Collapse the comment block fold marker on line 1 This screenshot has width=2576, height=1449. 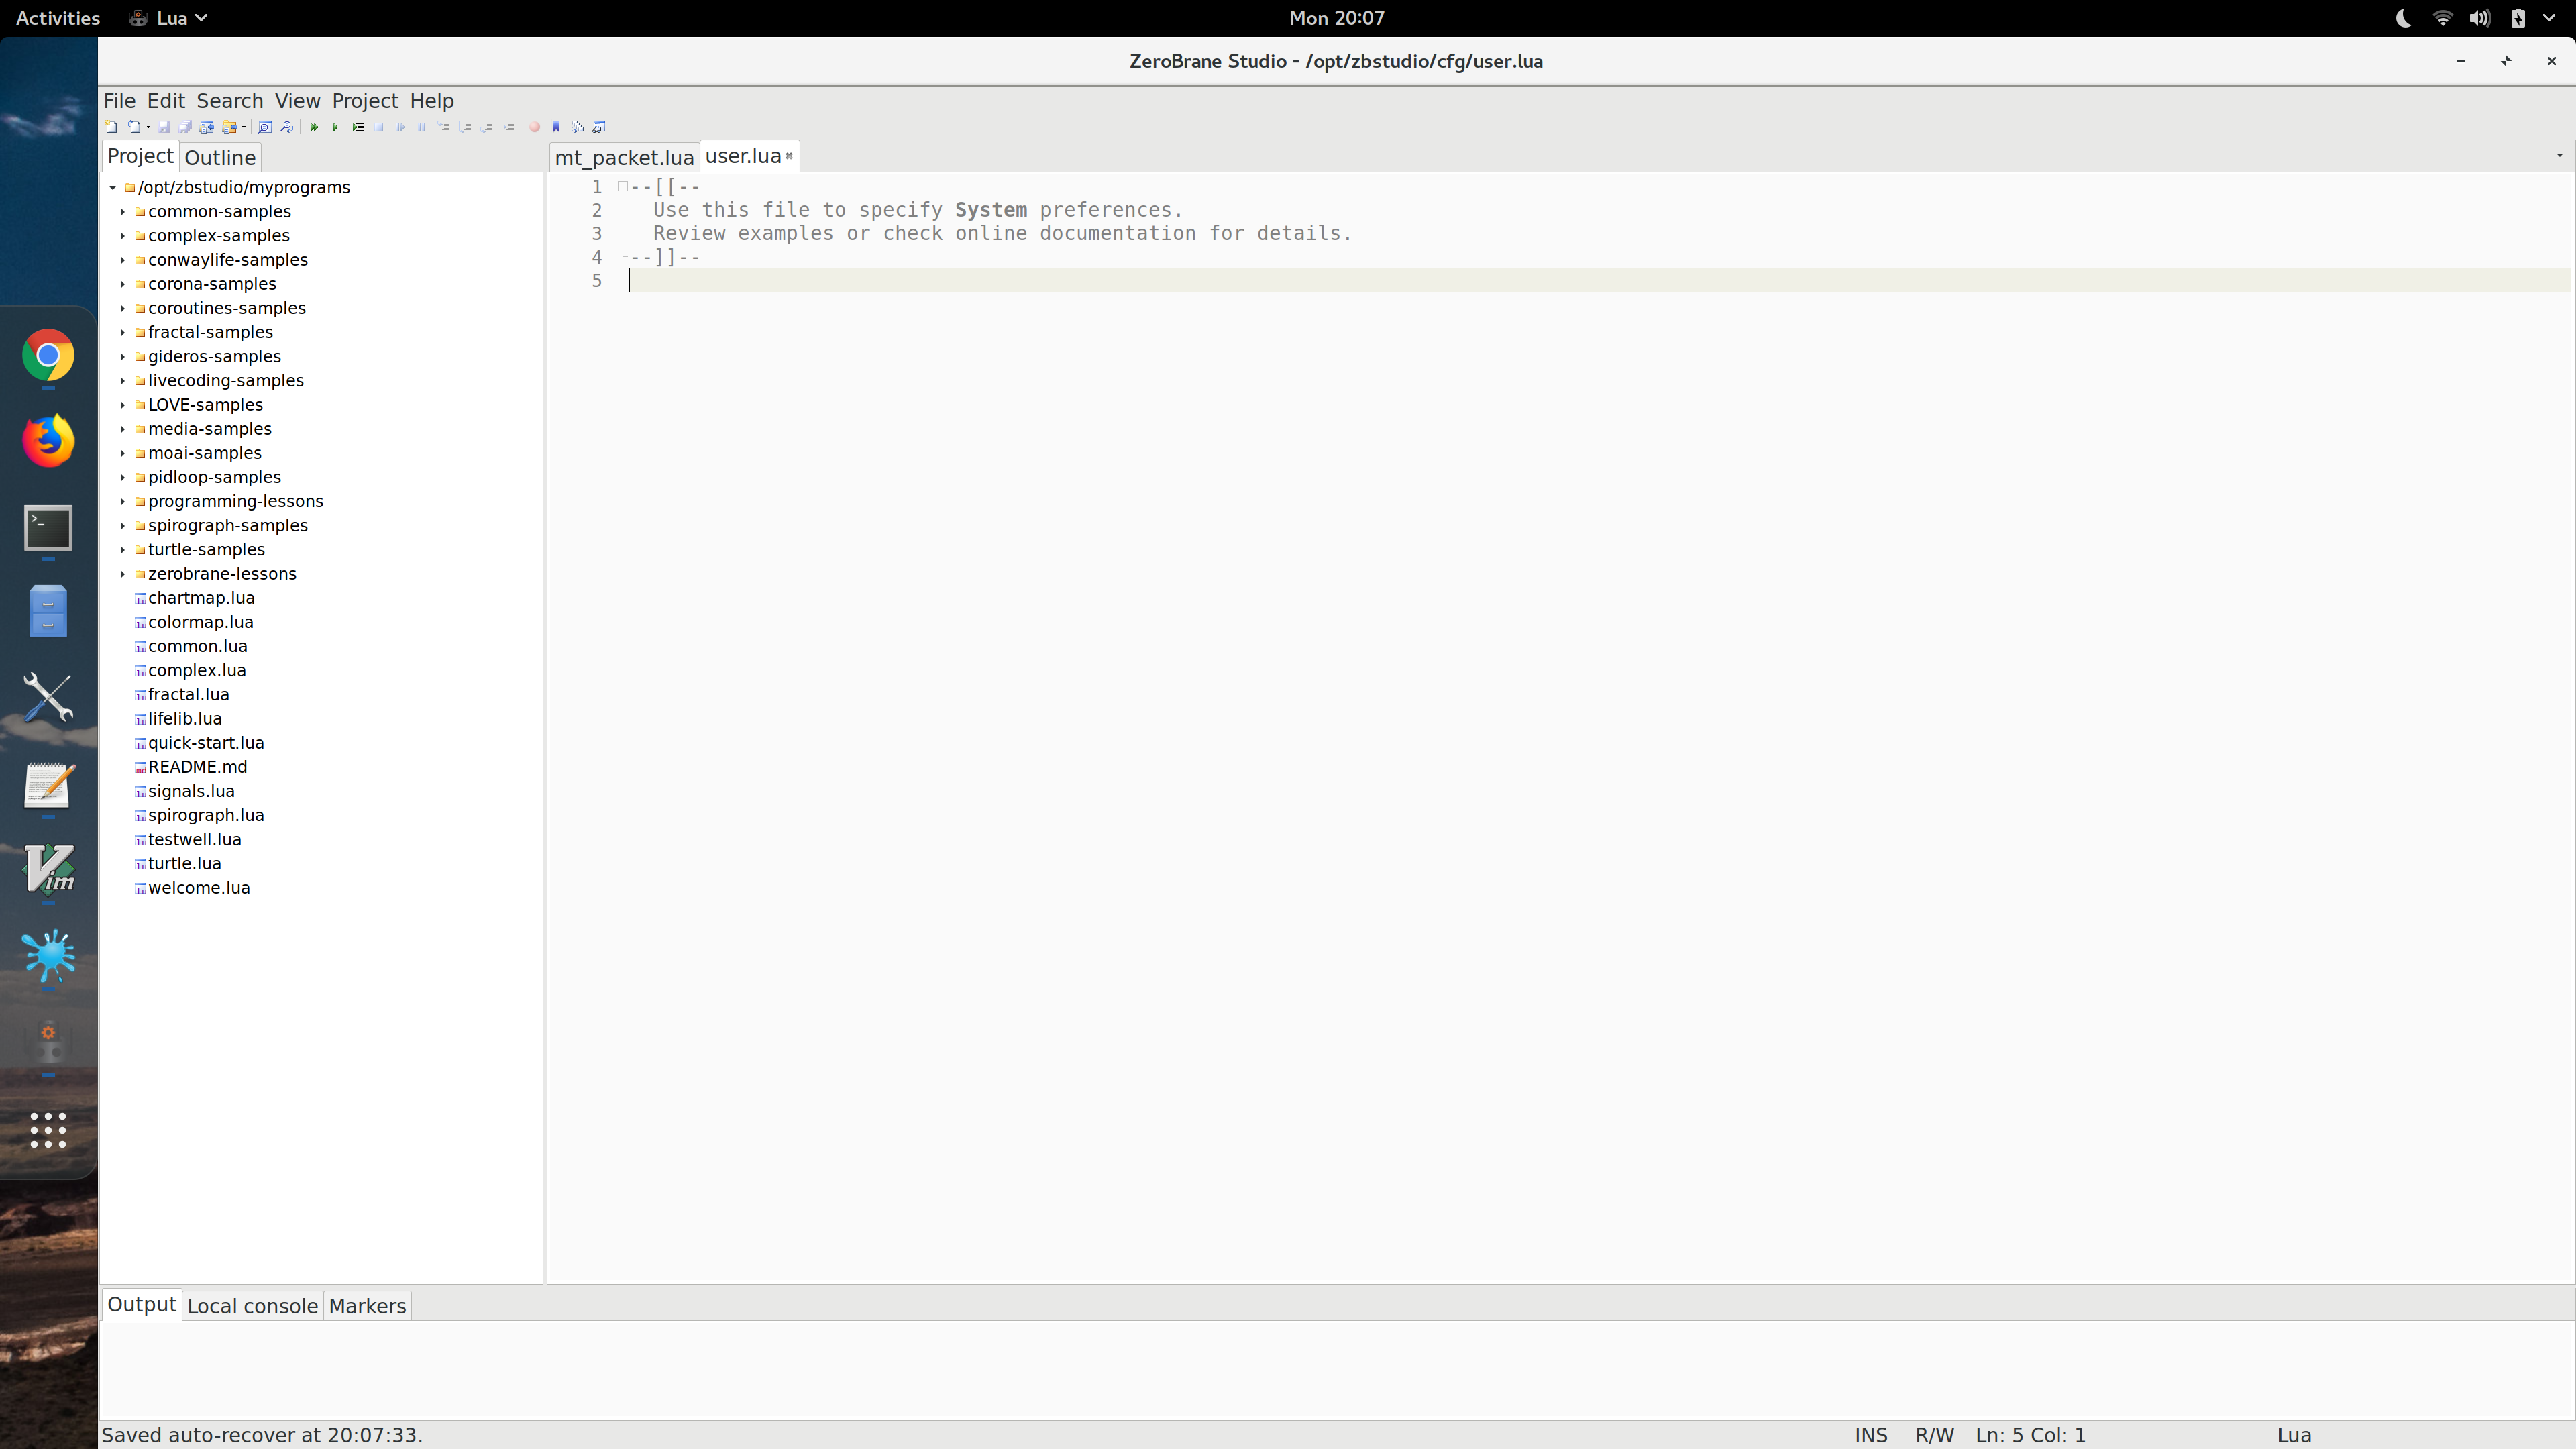(623, 186)
